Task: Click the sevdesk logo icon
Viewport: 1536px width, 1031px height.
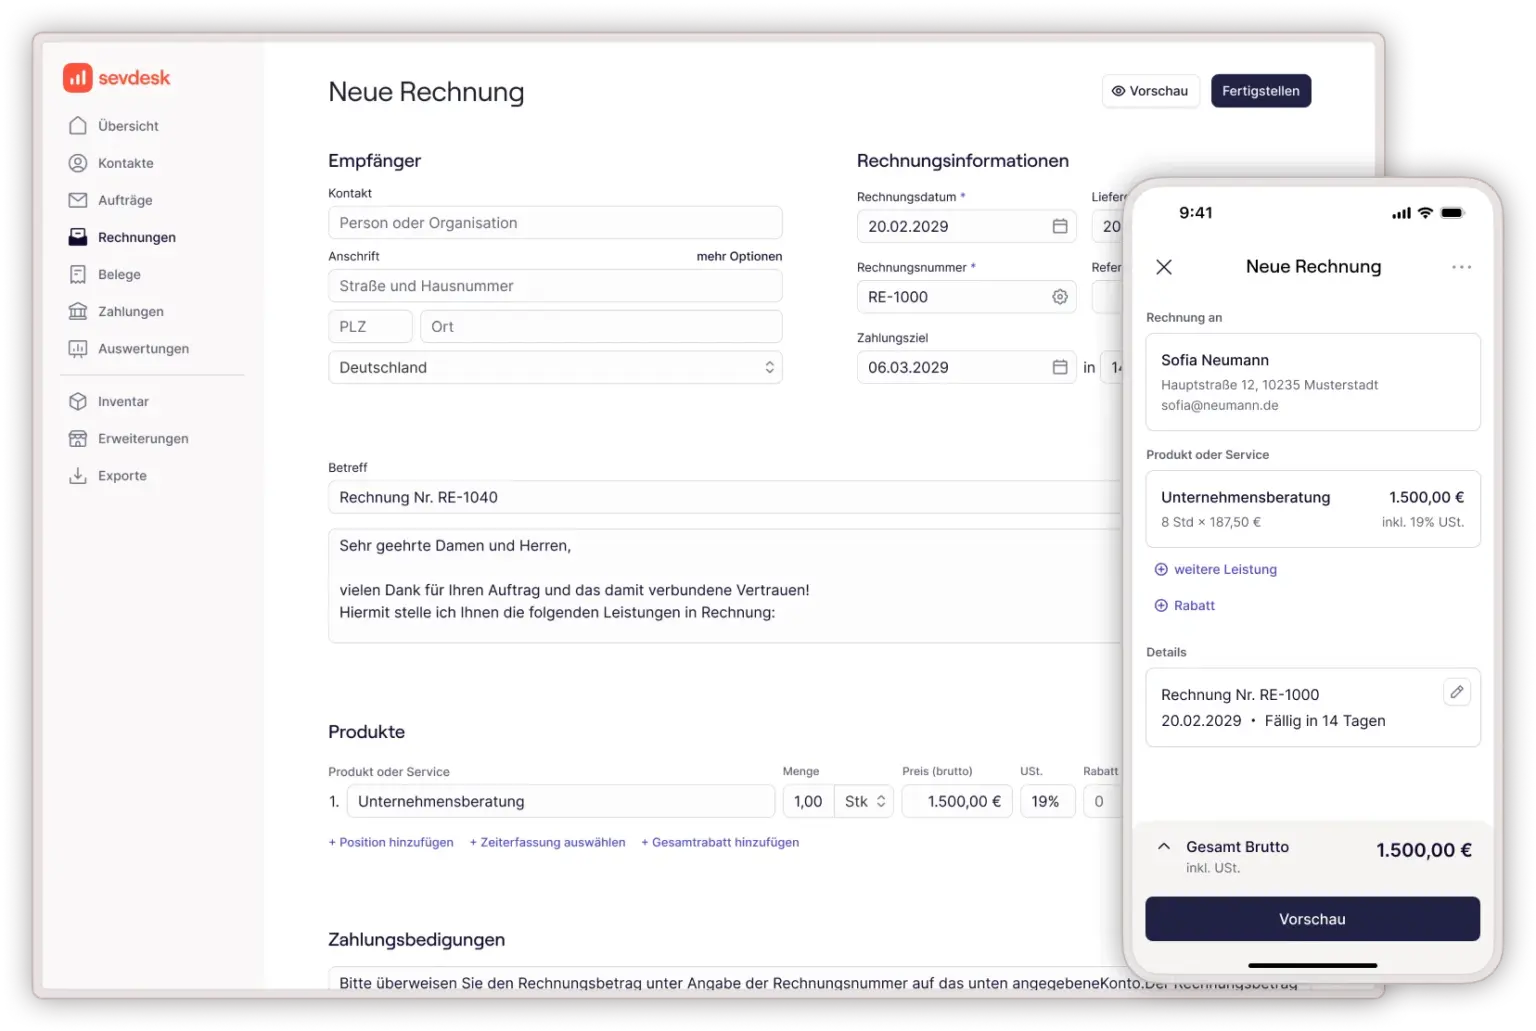Action: (x=78, y=78)
